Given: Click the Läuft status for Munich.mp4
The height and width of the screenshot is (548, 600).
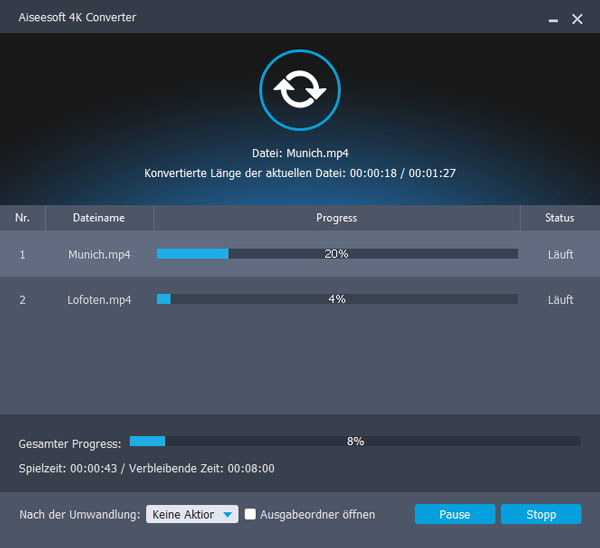Looking at the screenshot, I should [x=560, y=254].
